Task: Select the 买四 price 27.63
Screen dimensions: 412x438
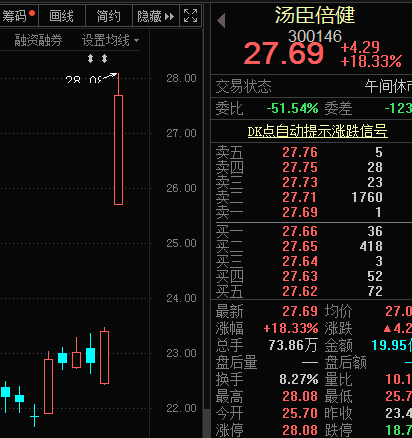Action: 300,276
